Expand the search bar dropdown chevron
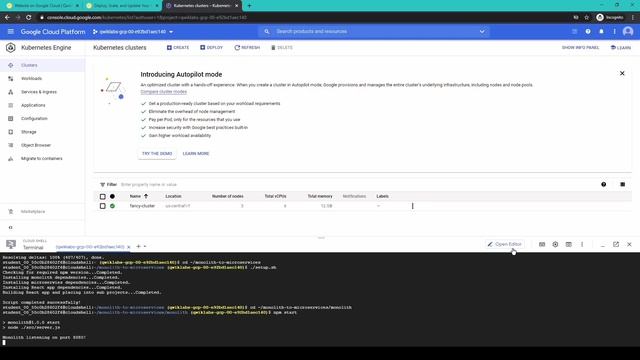 (x=482, y=31)
